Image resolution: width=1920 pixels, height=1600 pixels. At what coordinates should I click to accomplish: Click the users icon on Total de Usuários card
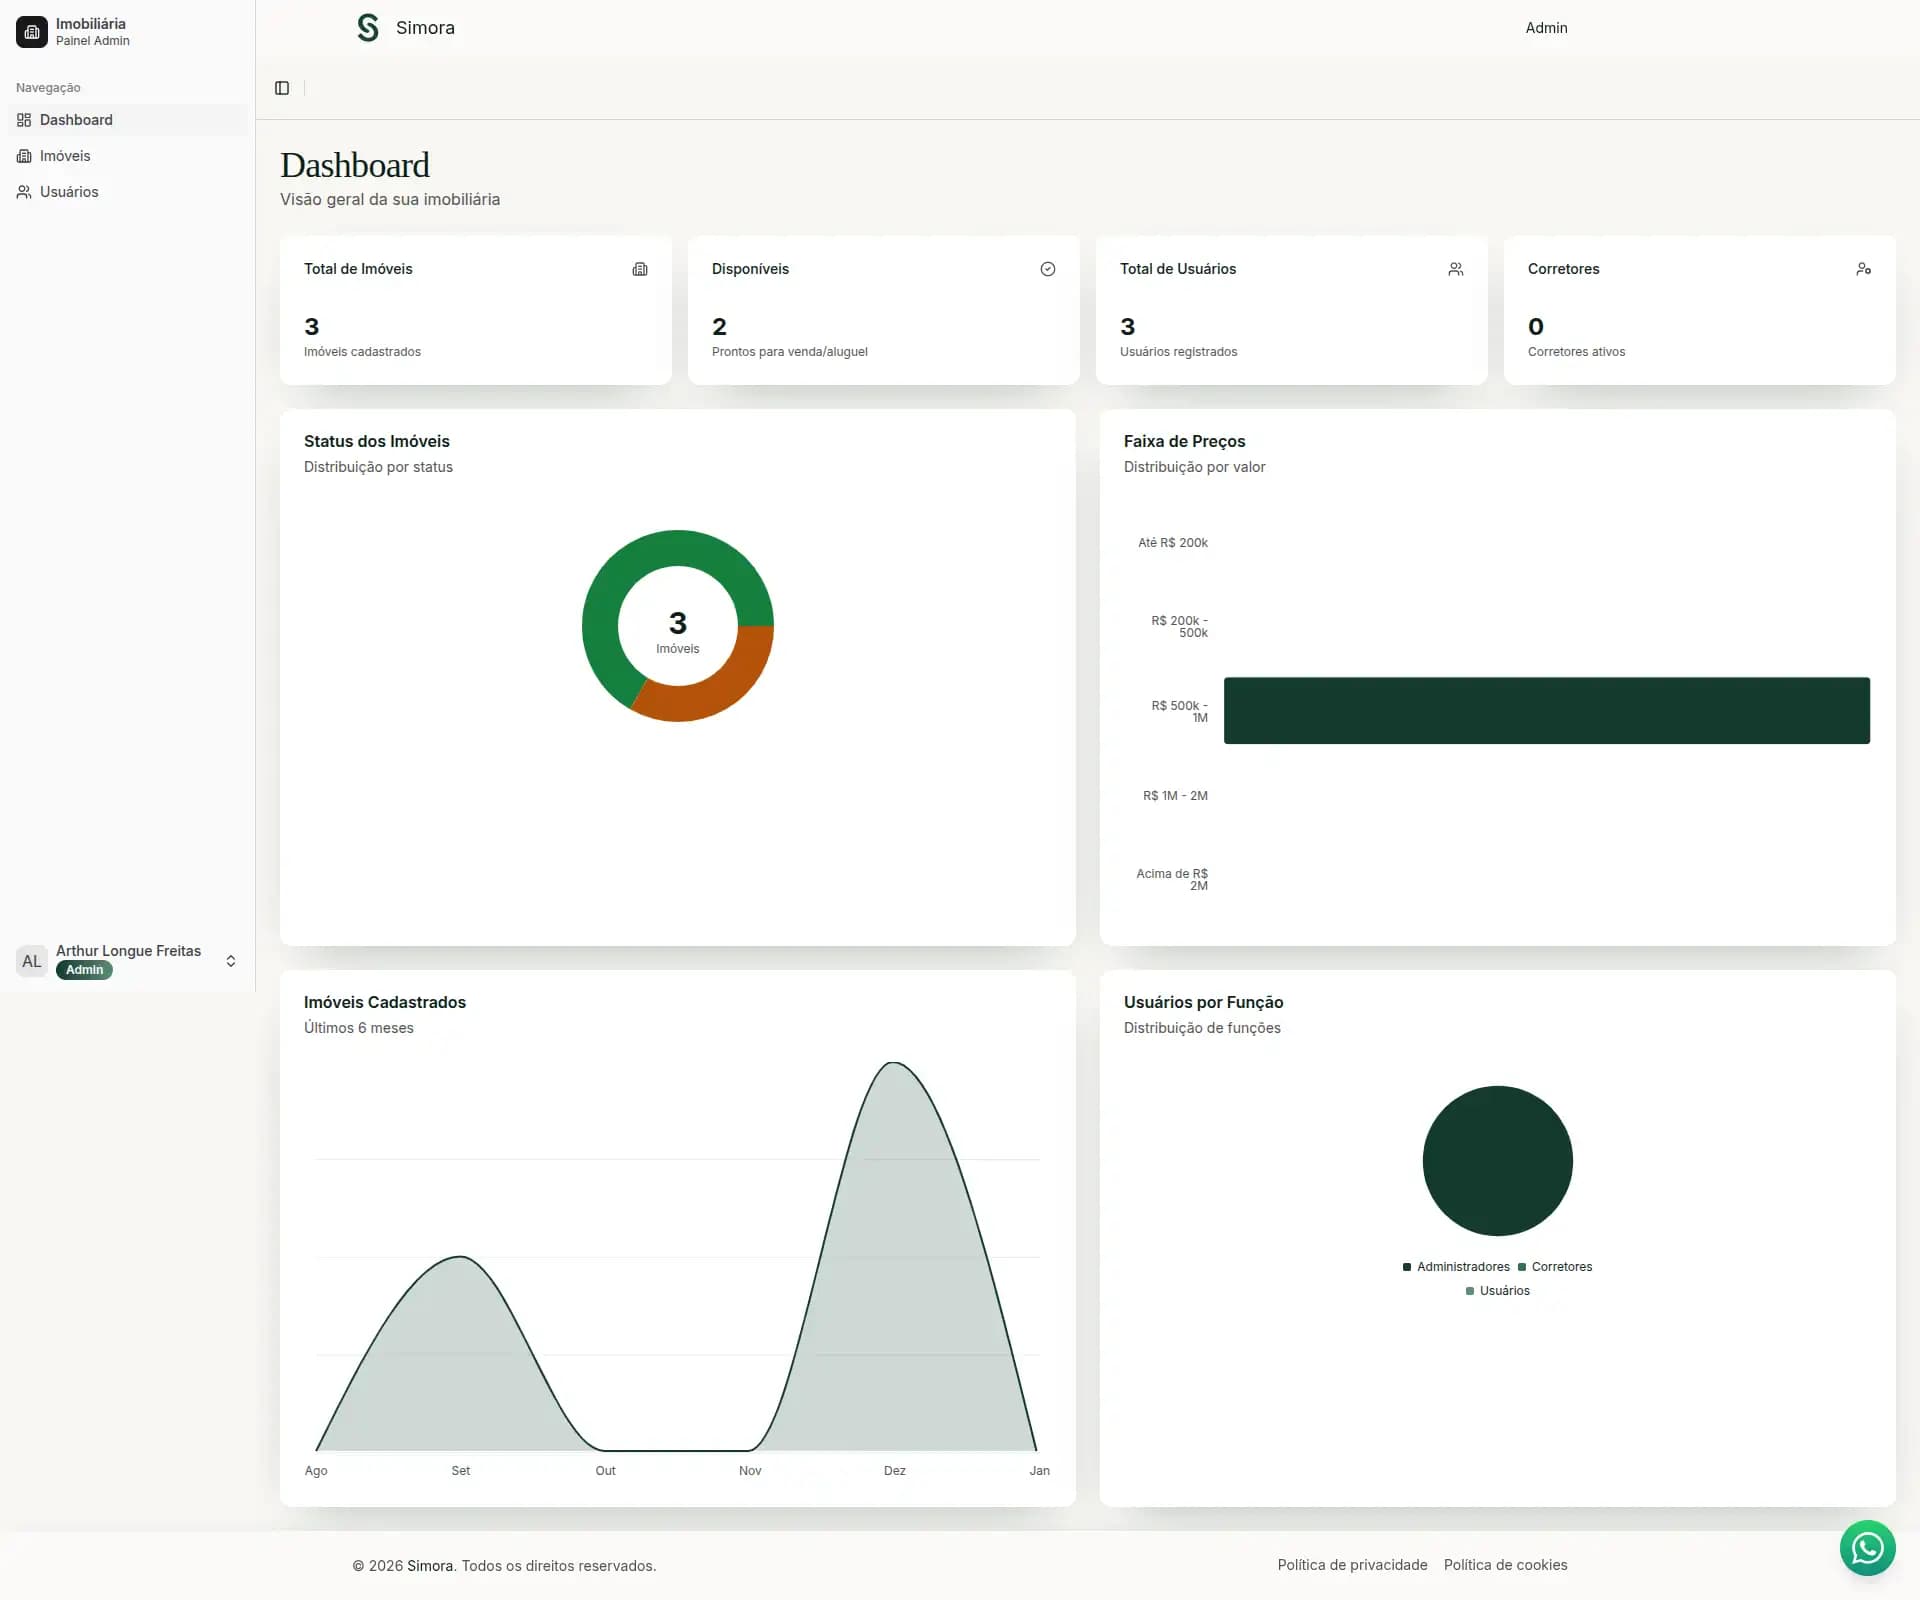(1456, 269)
